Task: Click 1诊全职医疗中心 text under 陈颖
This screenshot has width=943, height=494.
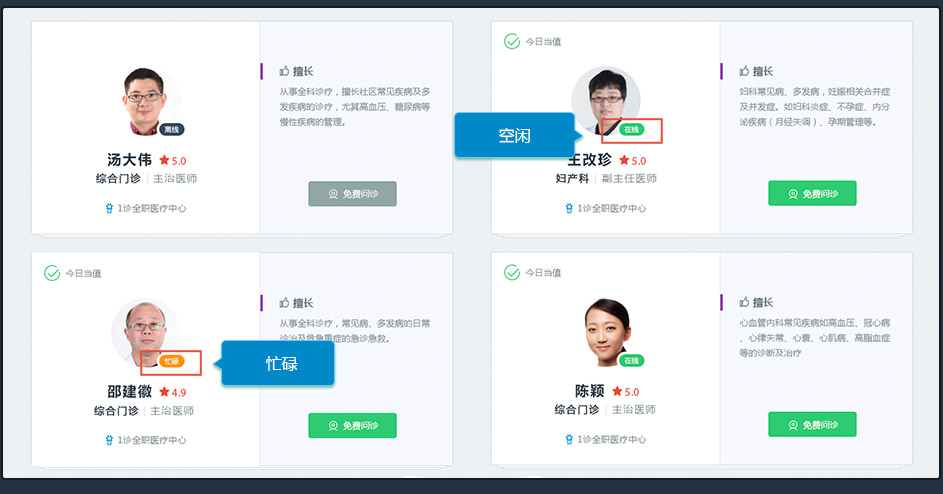Action: 612,439
